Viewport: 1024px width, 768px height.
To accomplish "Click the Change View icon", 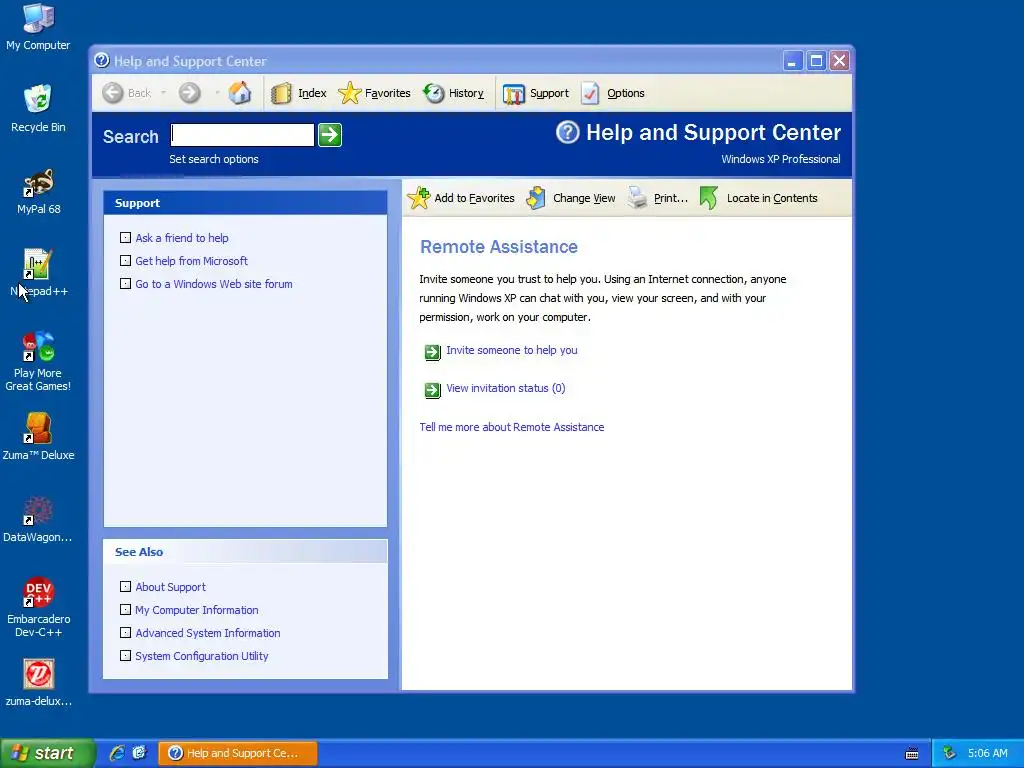I will coord(536,197).
